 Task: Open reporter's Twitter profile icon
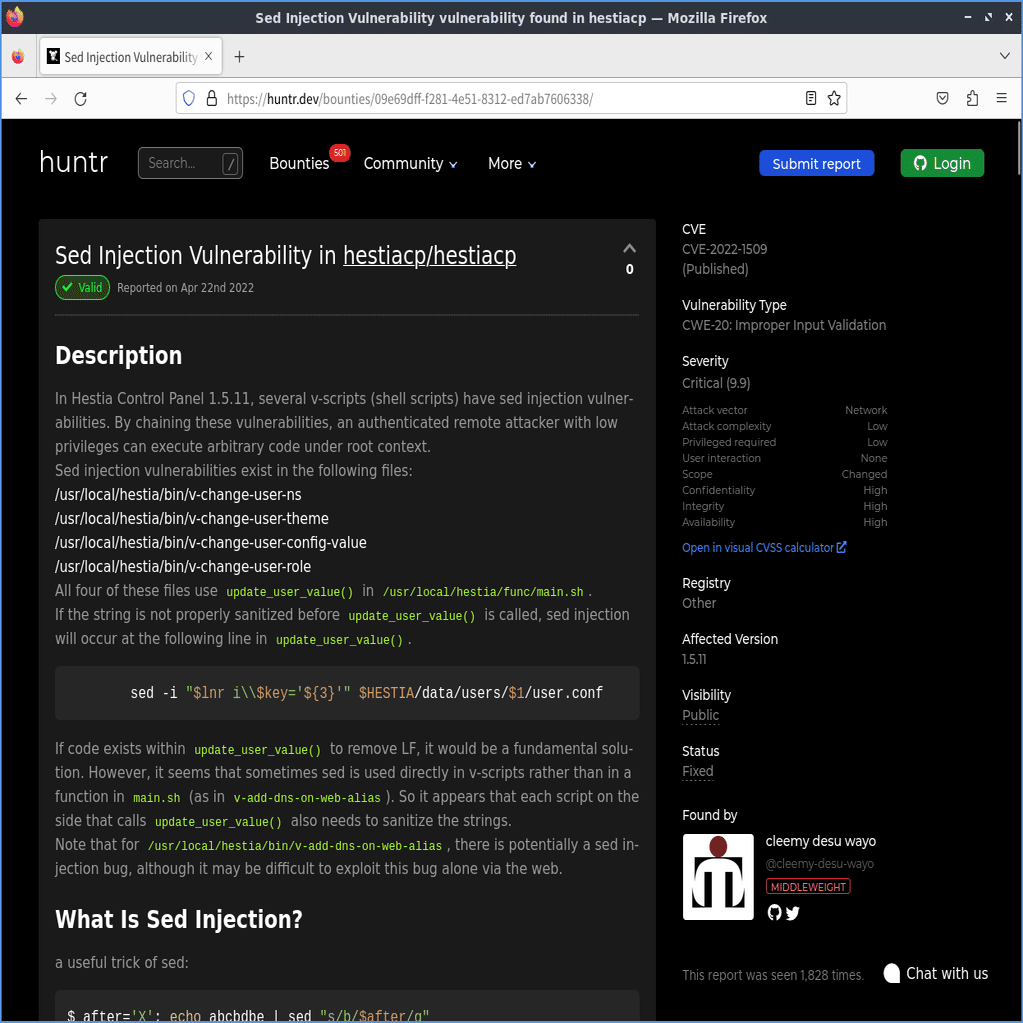(x=792, y=913)
